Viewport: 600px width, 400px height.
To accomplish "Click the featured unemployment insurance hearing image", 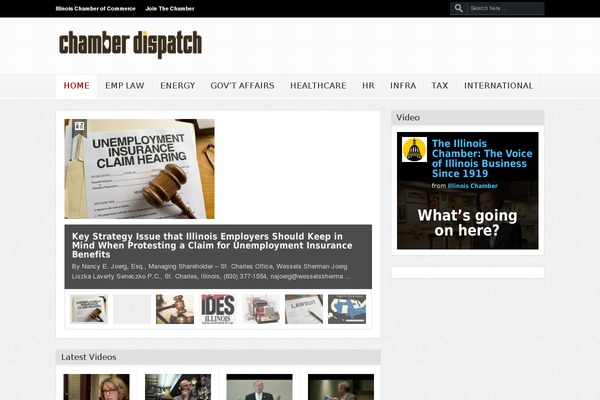I will [140, 169].
